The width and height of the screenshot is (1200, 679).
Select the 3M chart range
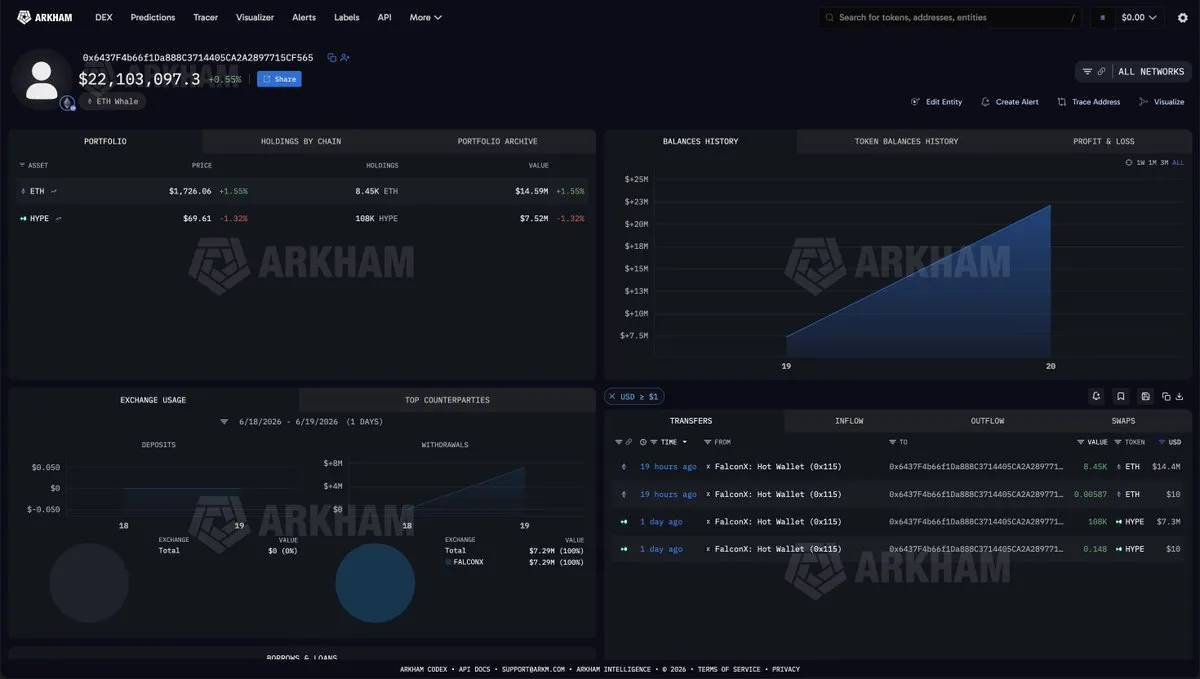(1164, 162)
